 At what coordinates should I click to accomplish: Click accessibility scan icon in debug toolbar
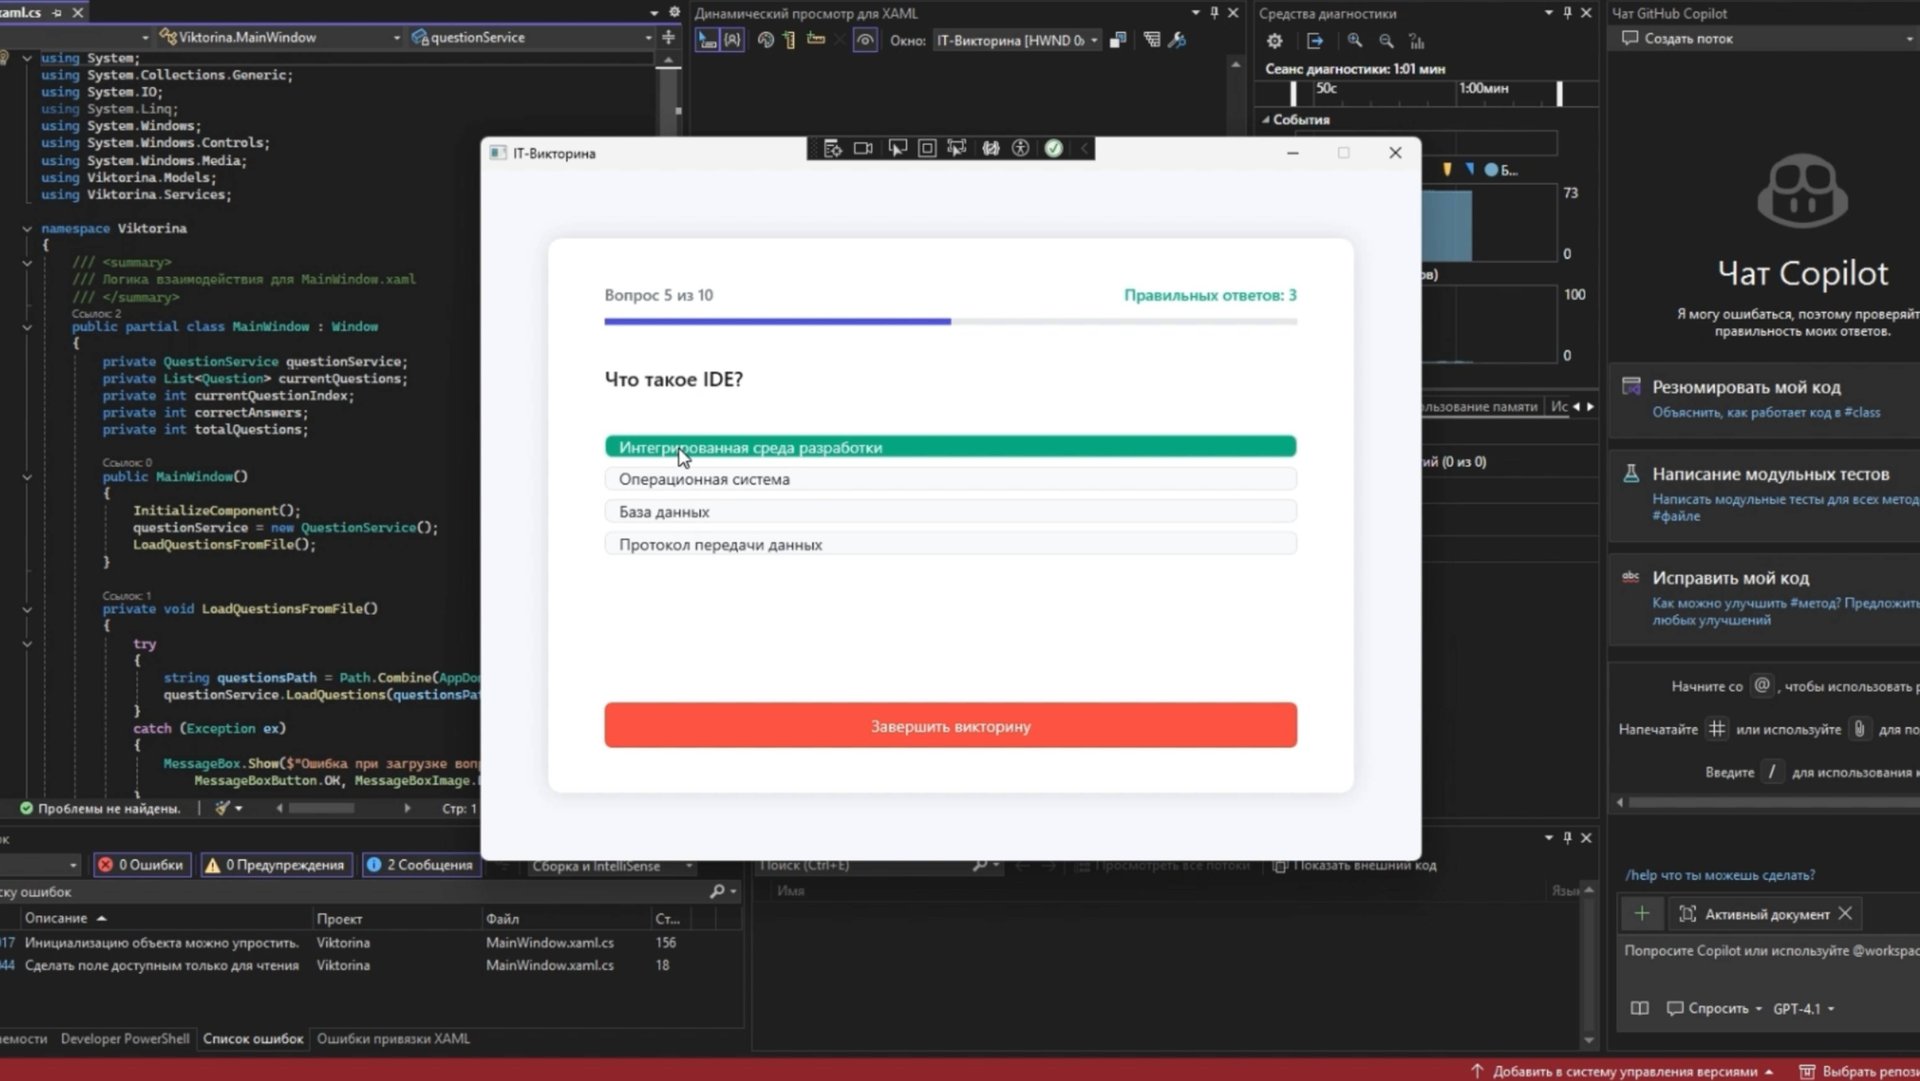(1020, 149)
